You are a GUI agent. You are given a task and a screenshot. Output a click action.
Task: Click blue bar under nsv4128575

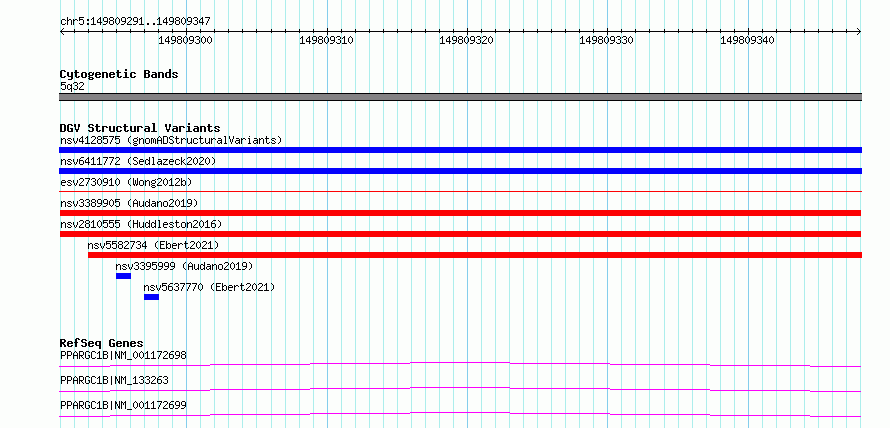click(460, 150)
